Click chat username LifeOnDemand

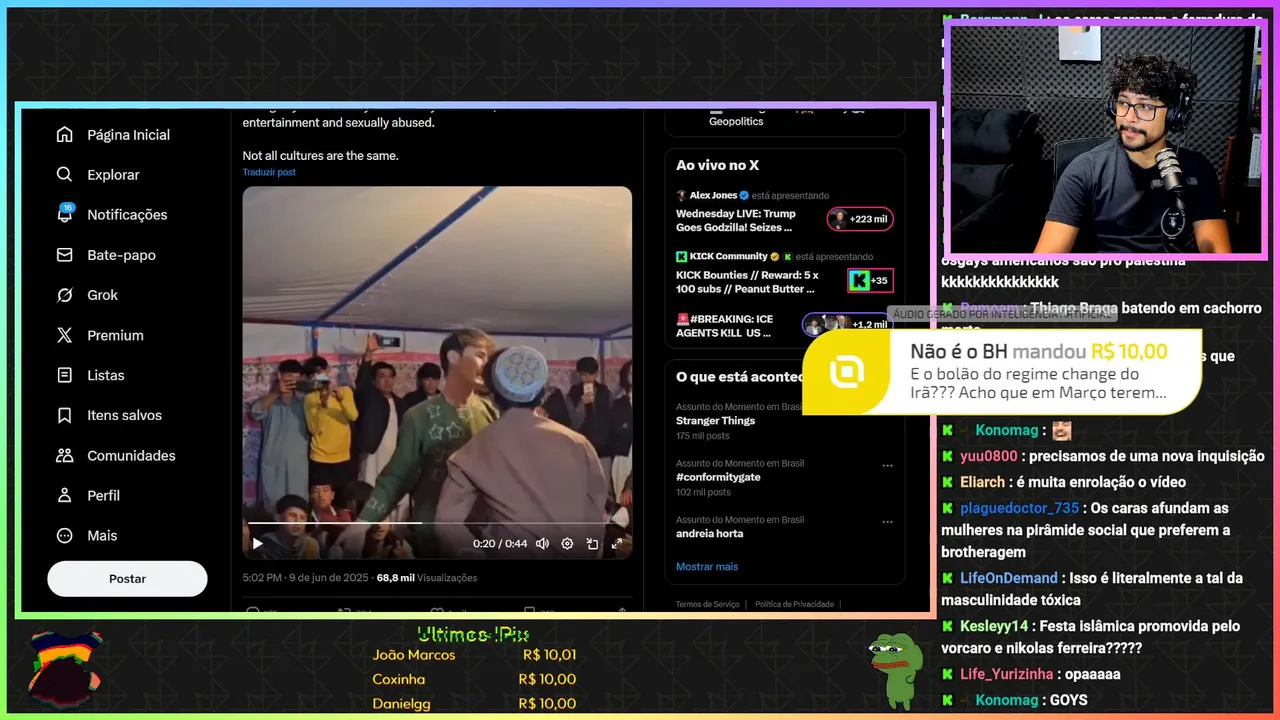click(x=1009, y=578)
